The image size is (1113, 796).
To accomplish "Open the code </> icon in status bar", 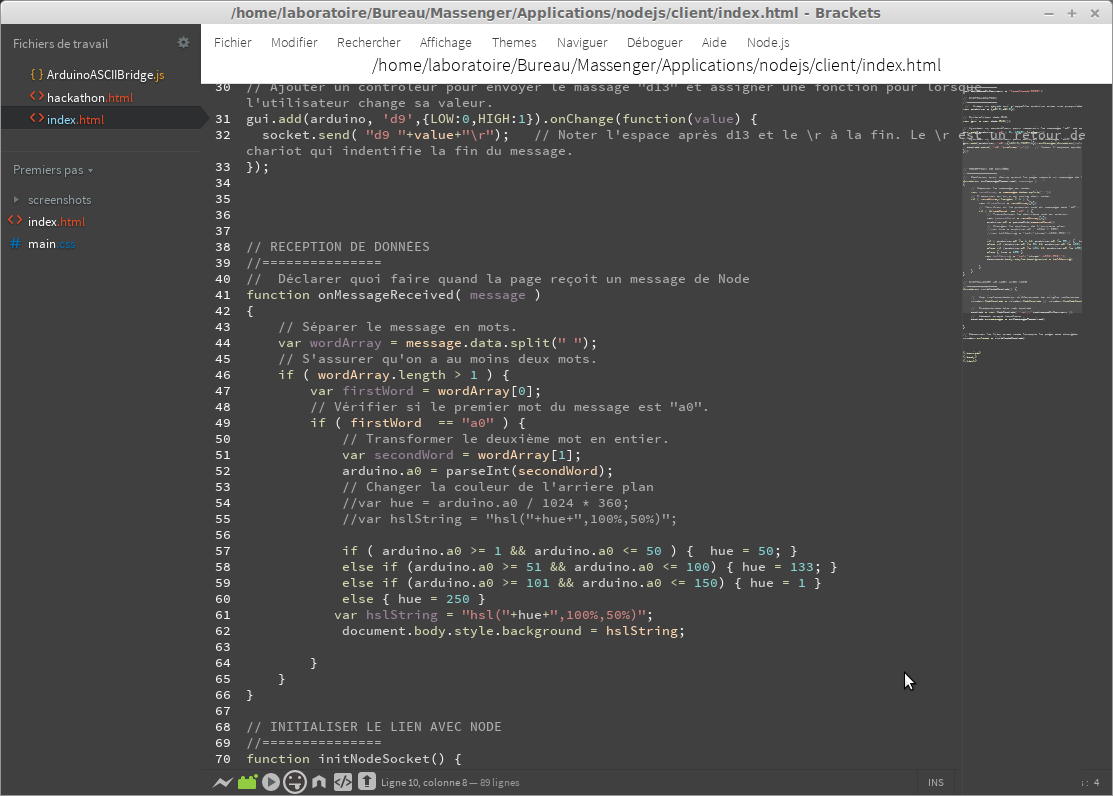I will point(342,782).
